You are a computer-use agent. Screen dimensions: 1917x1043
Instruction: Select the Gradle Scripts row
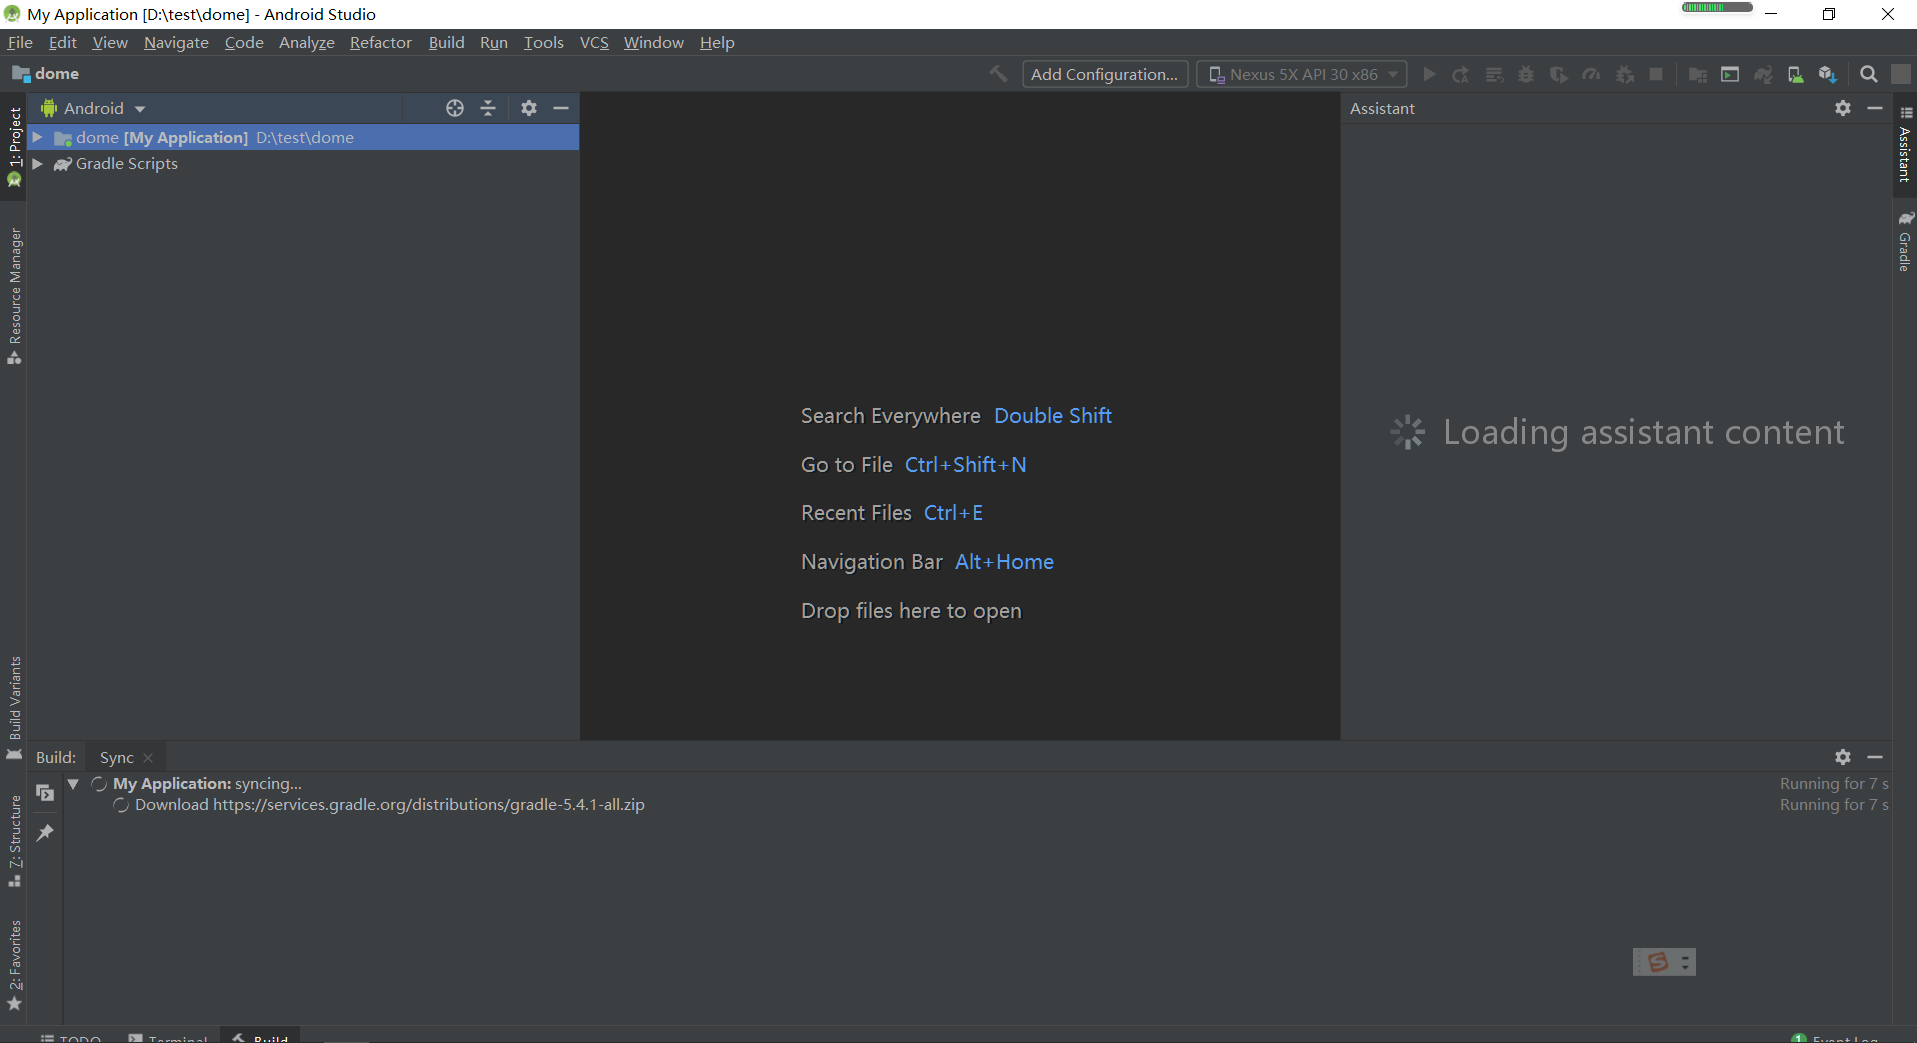tap(303, 164)
